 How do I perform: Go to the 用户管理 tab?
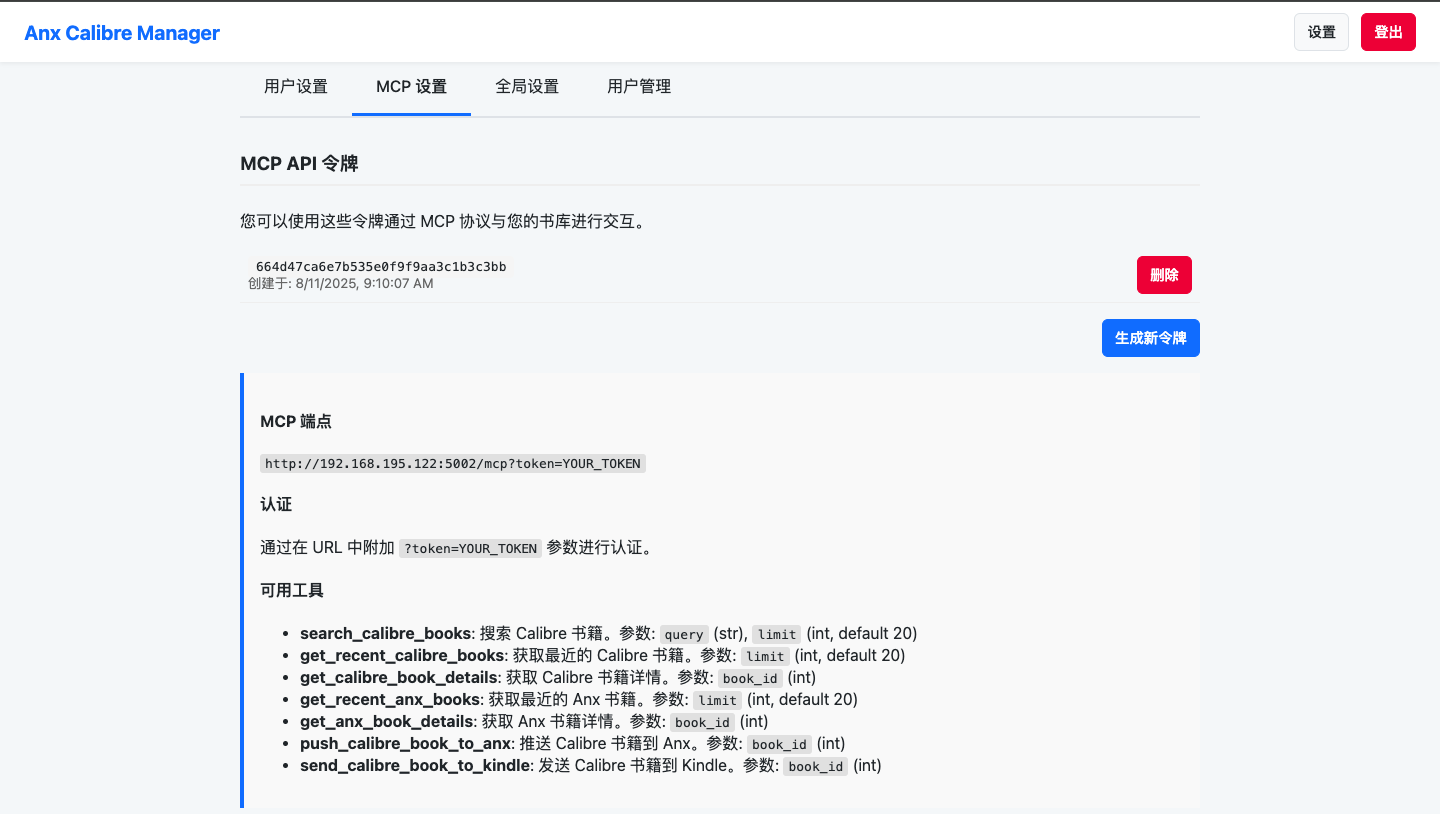tap(639, 87)
